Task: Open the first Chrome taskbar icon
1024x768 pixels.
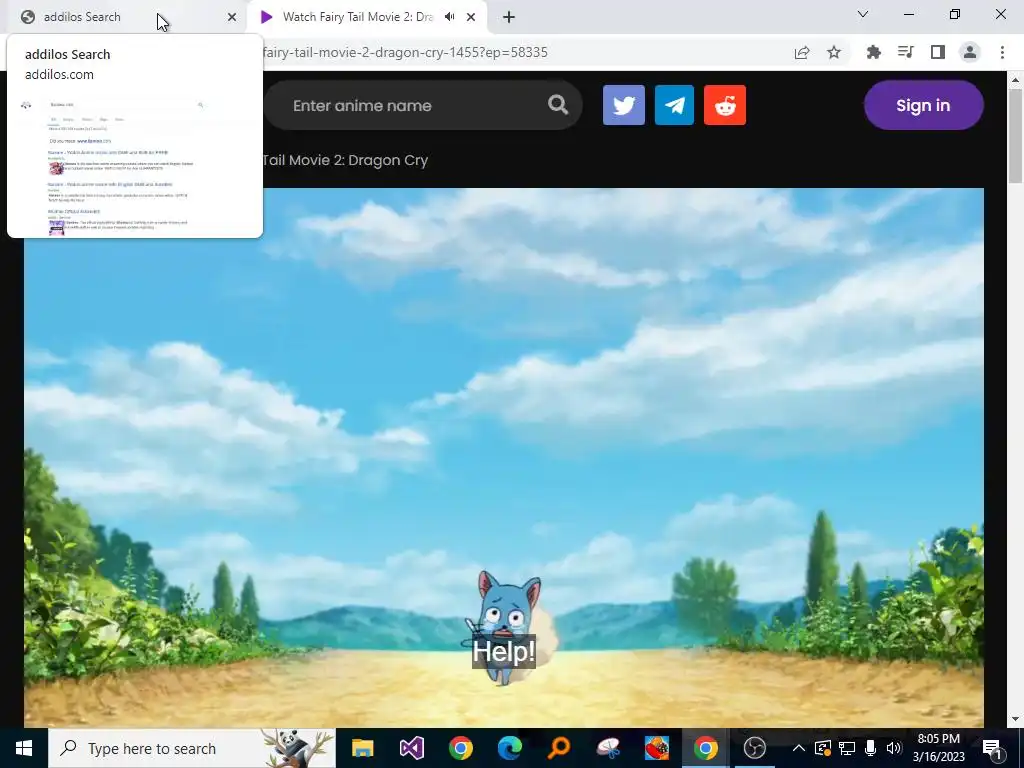Action: (x=460, y=748)
